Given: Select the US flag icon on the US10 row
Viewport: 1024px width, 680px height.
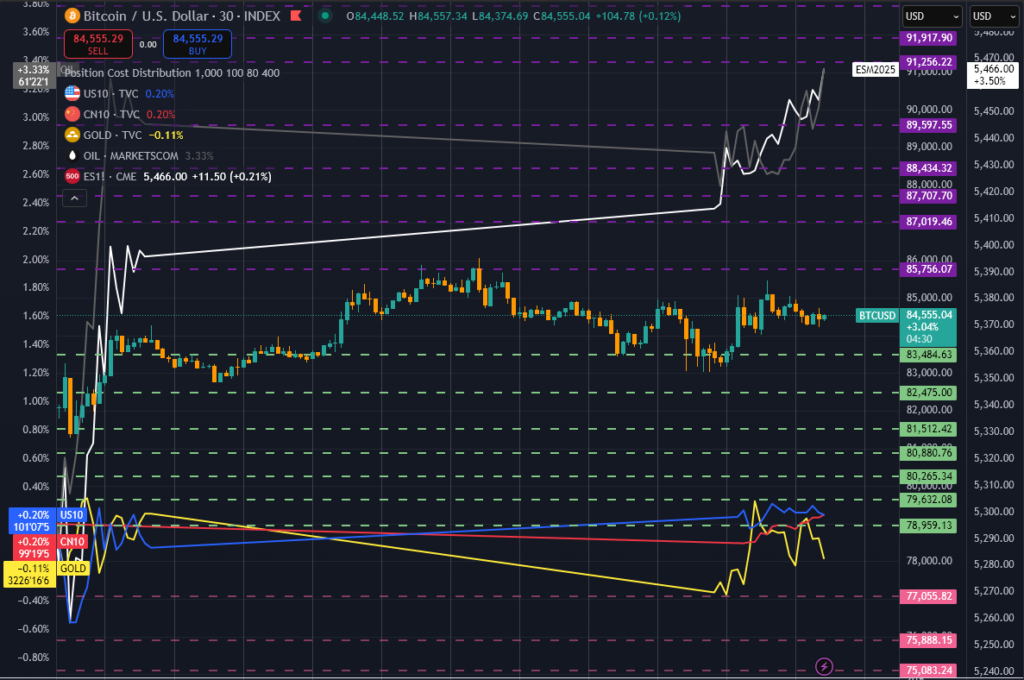Looking at the screenshot, I should (x=71, y=94).
